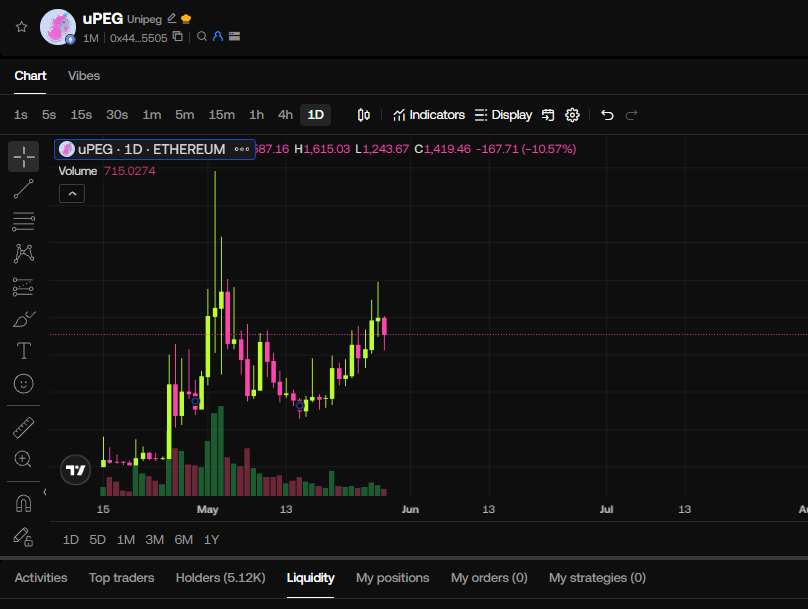Edit the uPEG name with pencil icon

(x=172, y=19)
